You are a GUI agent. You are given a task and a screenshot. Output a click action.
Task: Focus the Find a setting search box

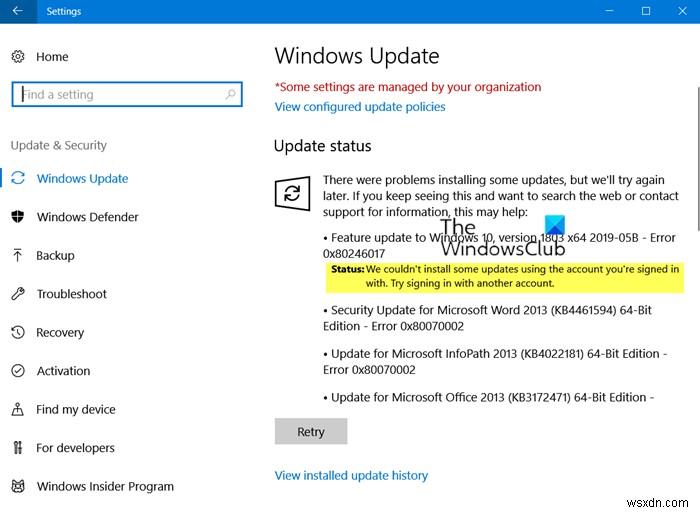127,94
